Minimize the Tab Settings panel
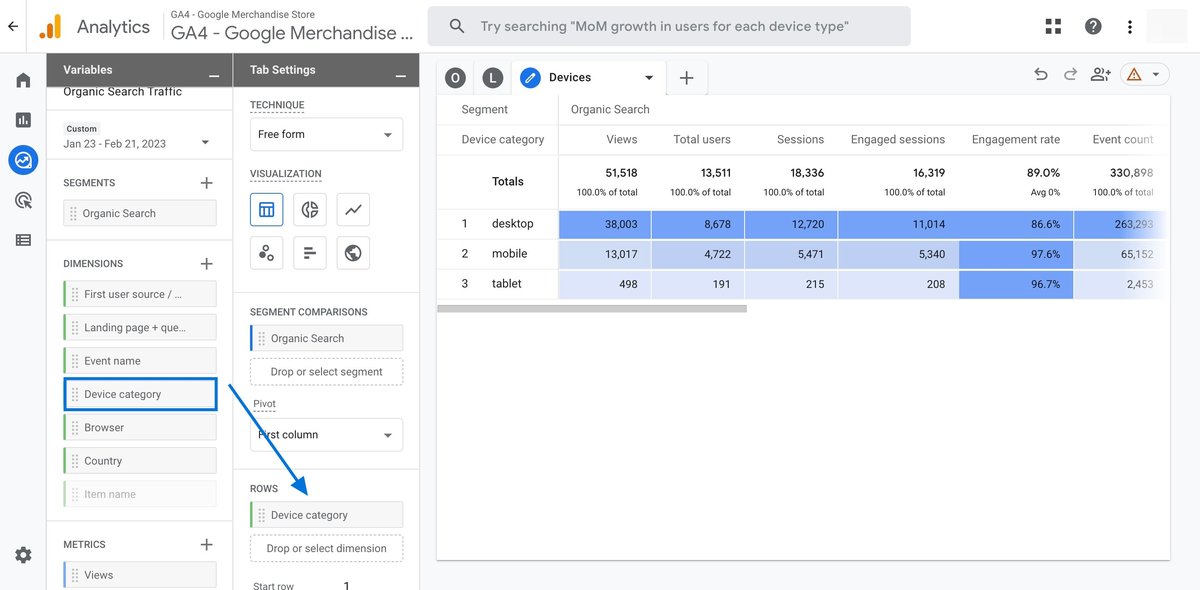 point(400,75)
